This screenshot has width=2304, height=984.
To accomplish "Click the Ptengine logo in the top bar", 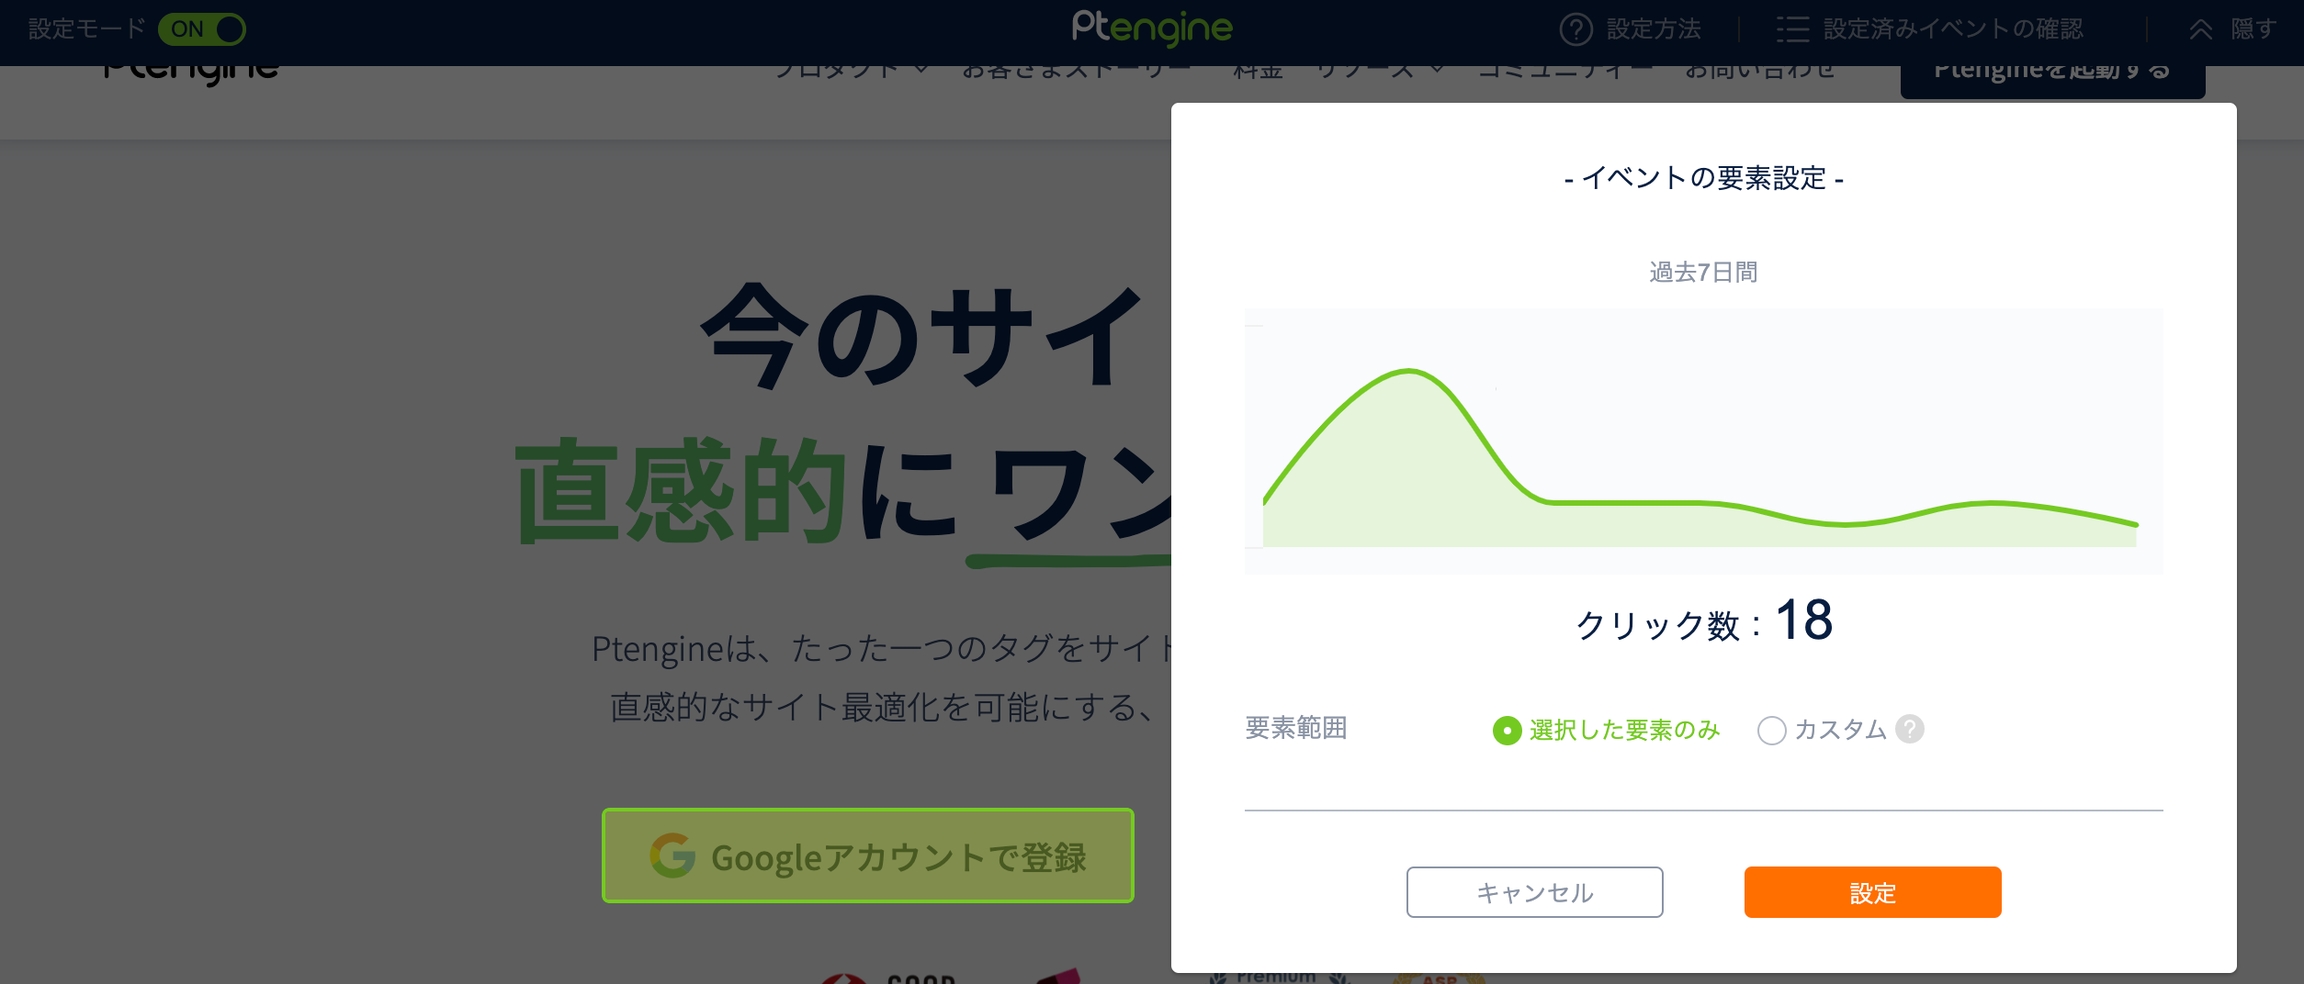I will (1152, 28).
